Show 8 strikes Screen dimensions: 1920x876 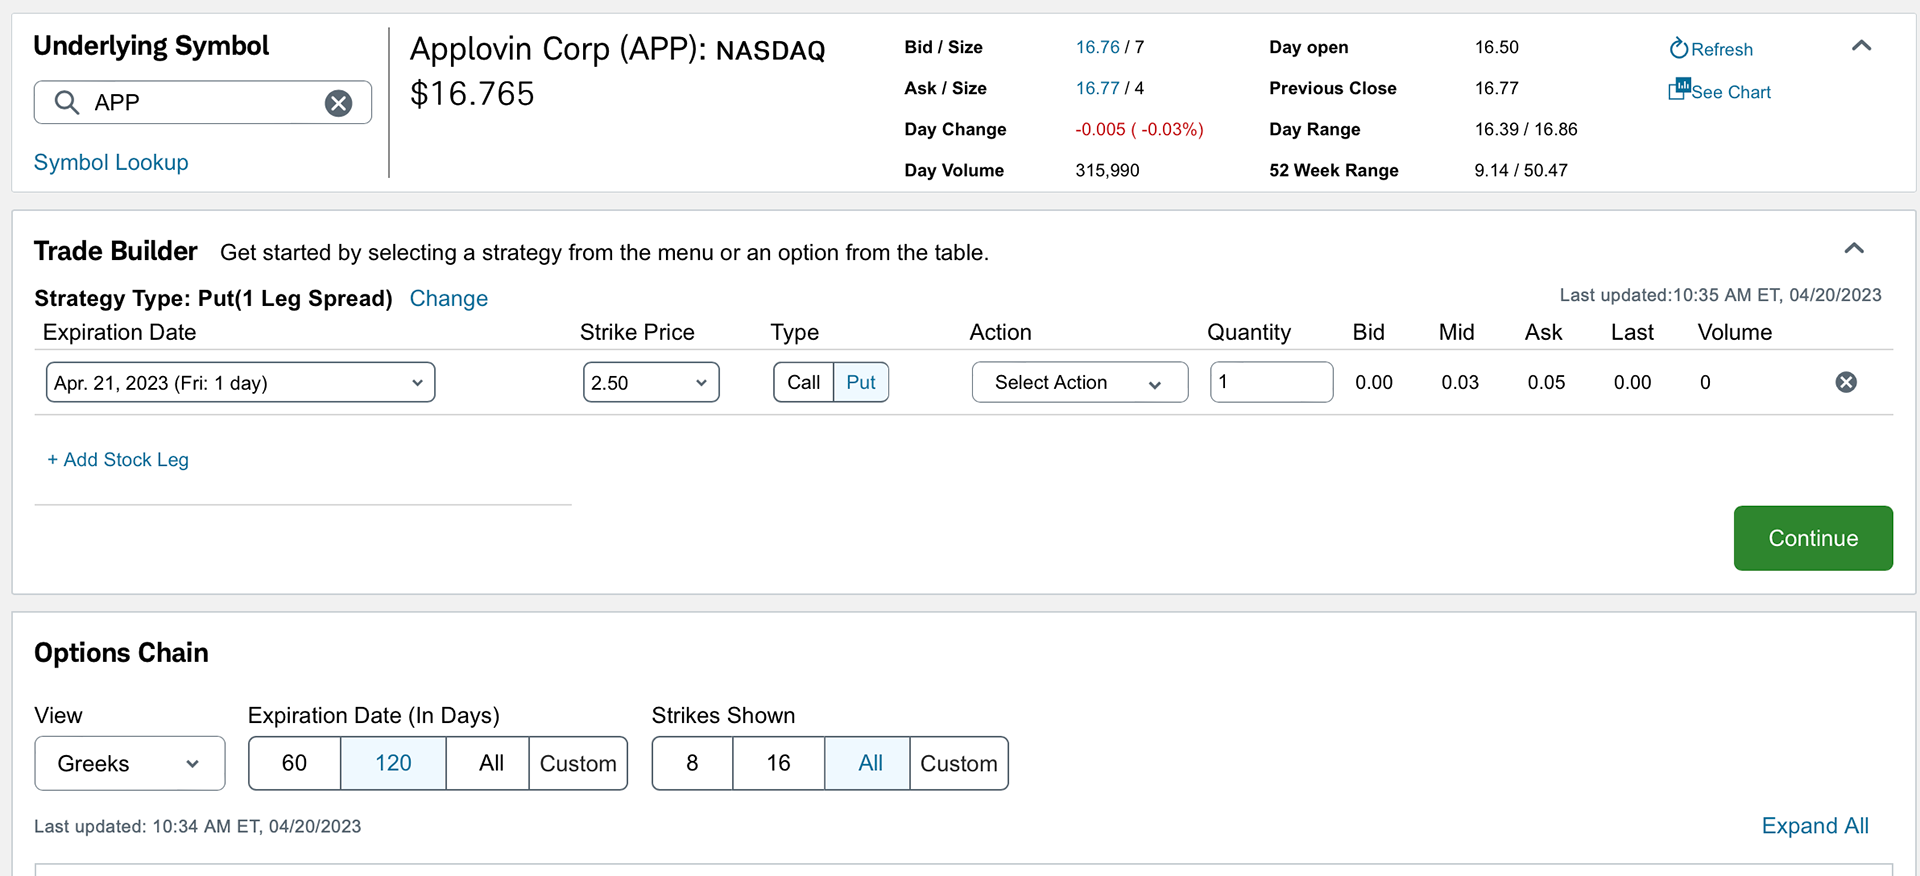[692, 763]
